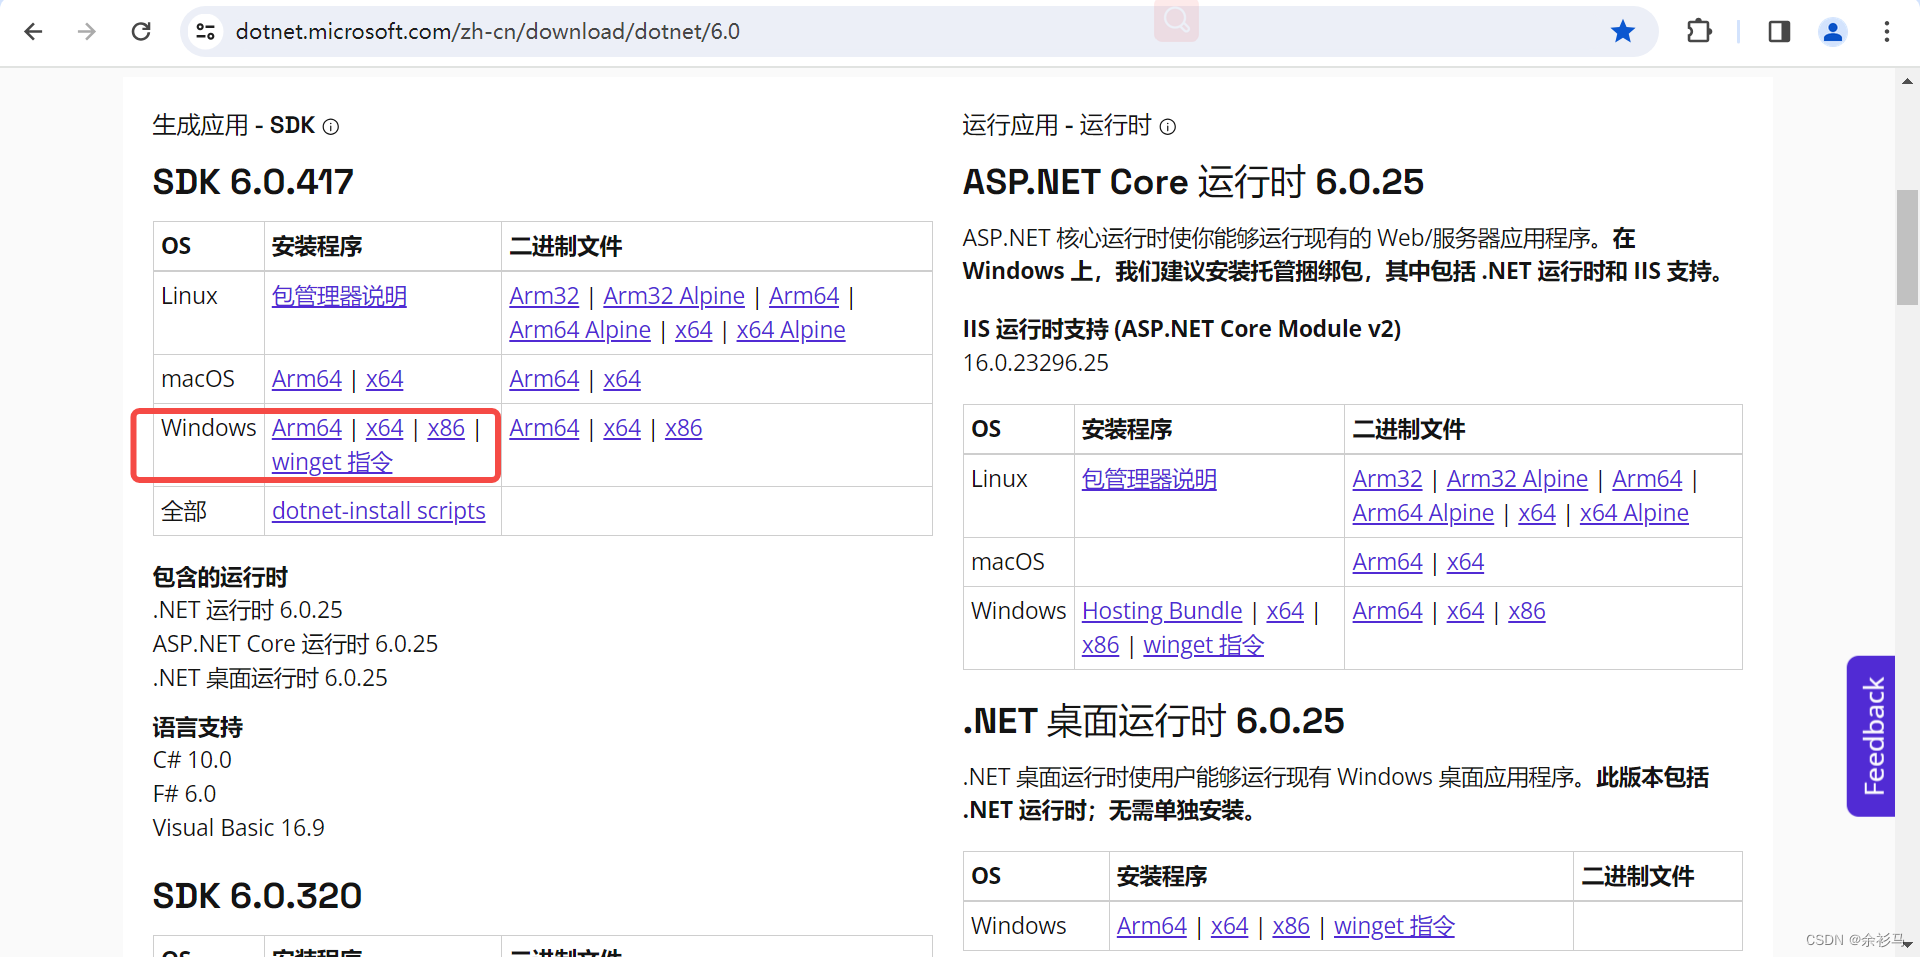Screen dimensions: 1920x957
Task: Open the dotnet-install scripts link
Action: tap(379, 511)
